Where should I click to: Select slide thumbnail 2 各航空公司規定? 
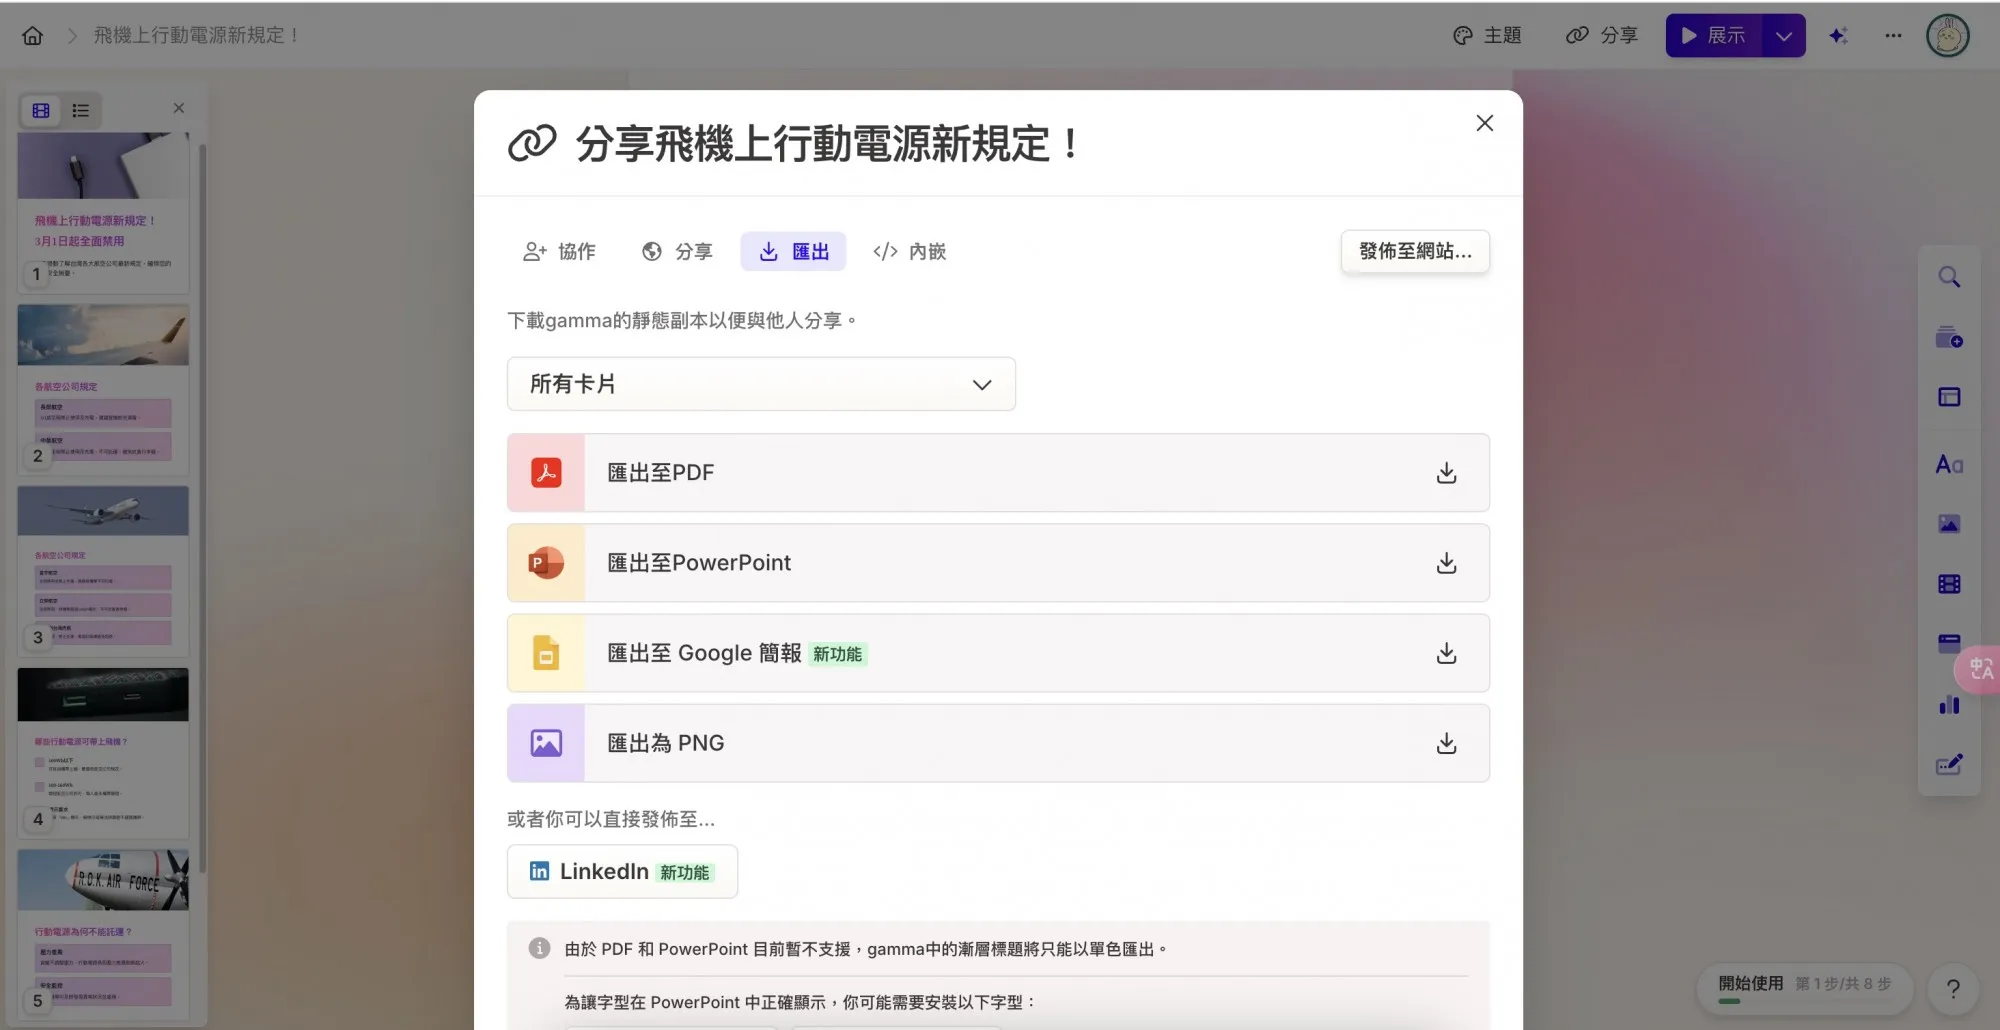(x=103, y=389)
